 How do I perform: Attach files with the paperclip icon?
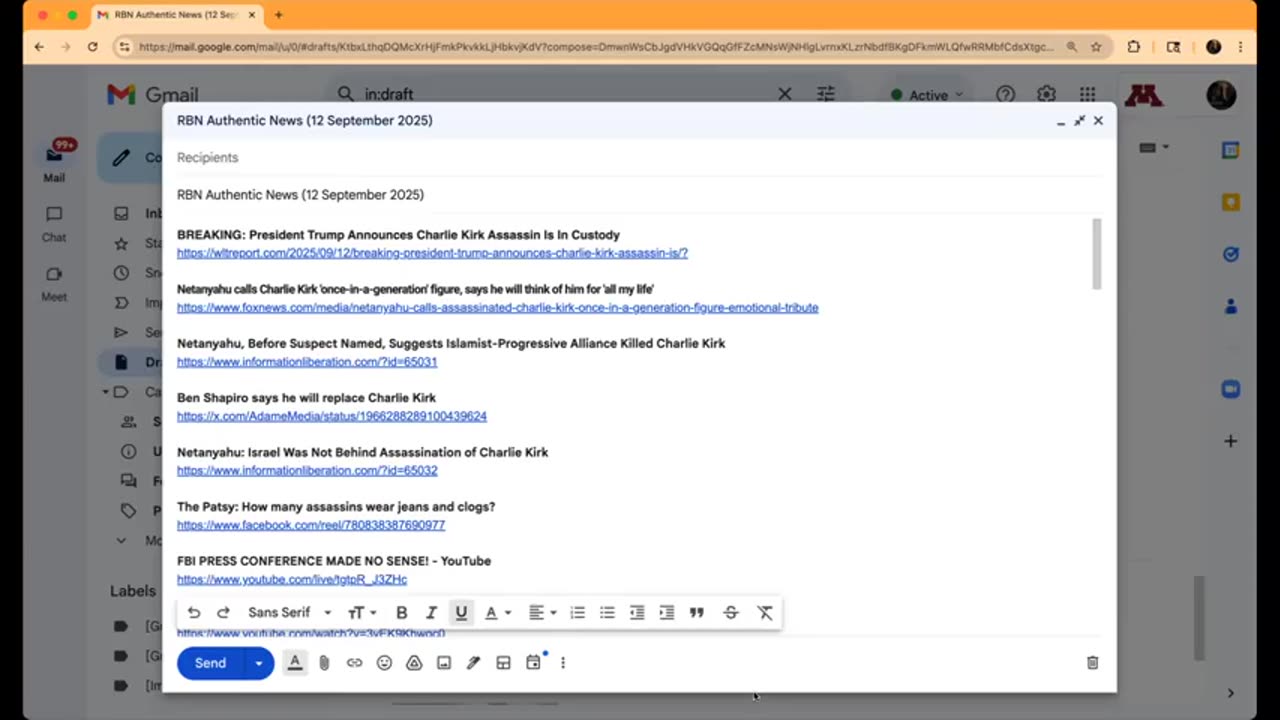pos(324,663)
